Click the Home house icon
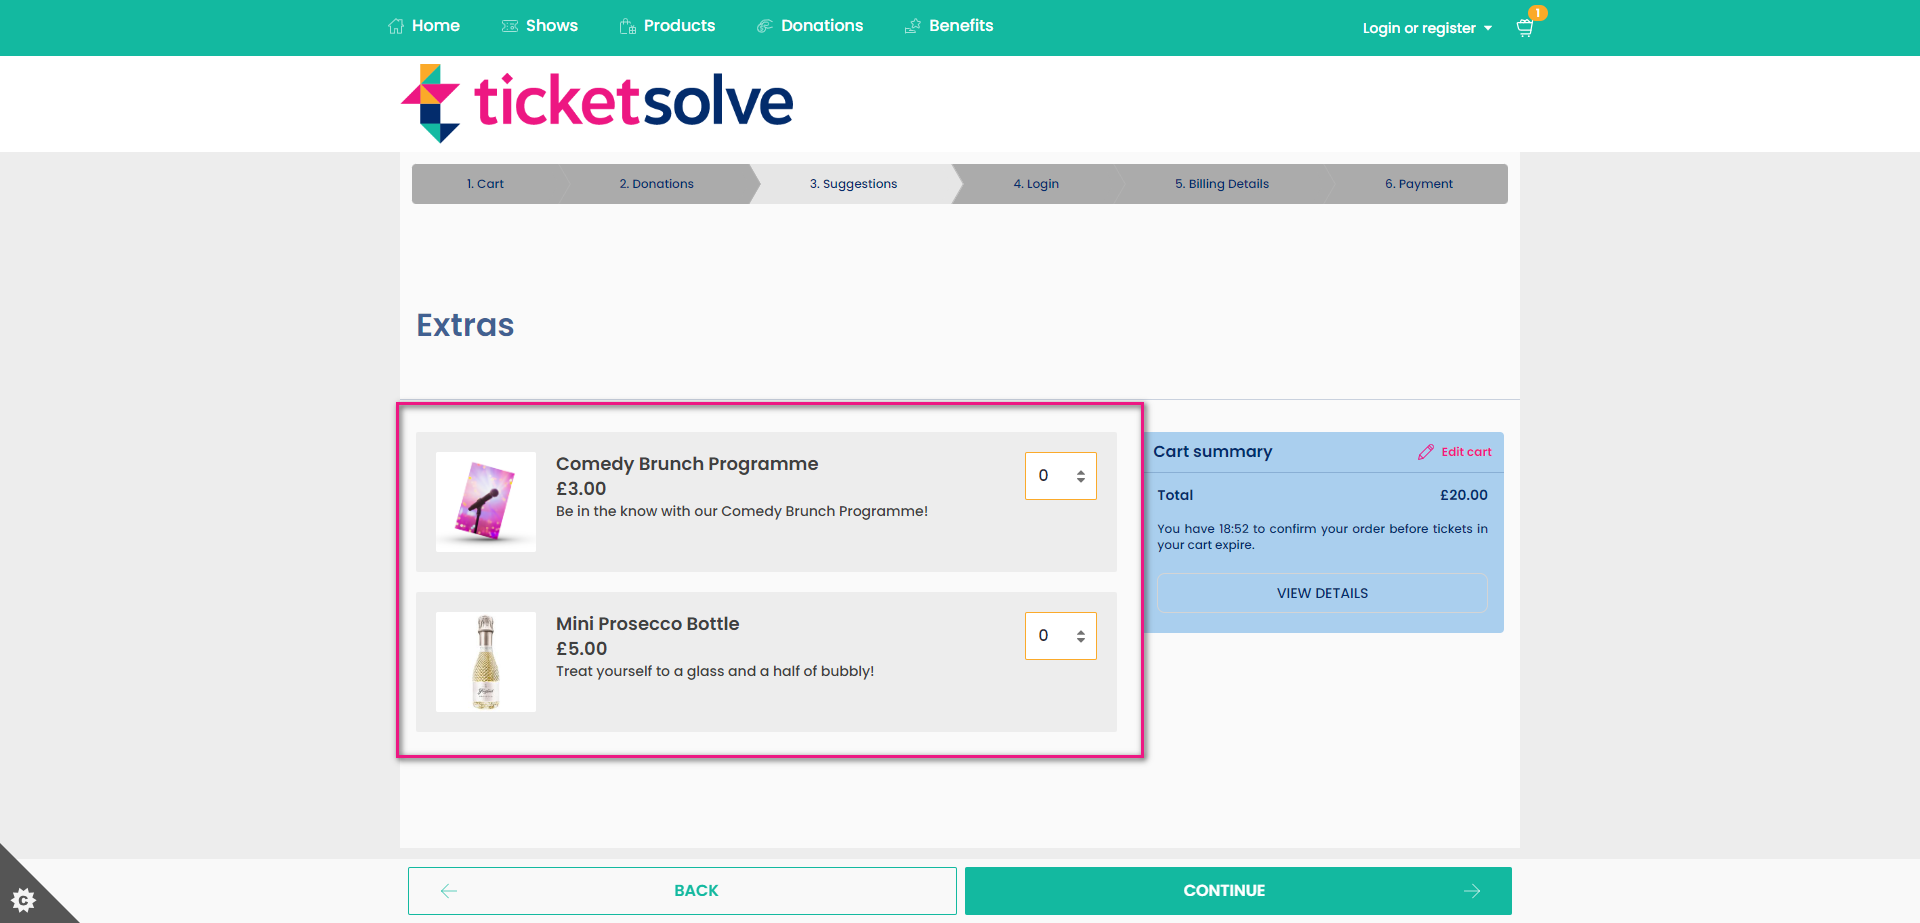Image resolution: width=1920 pixels, height=923 pixels. point(396,26)
